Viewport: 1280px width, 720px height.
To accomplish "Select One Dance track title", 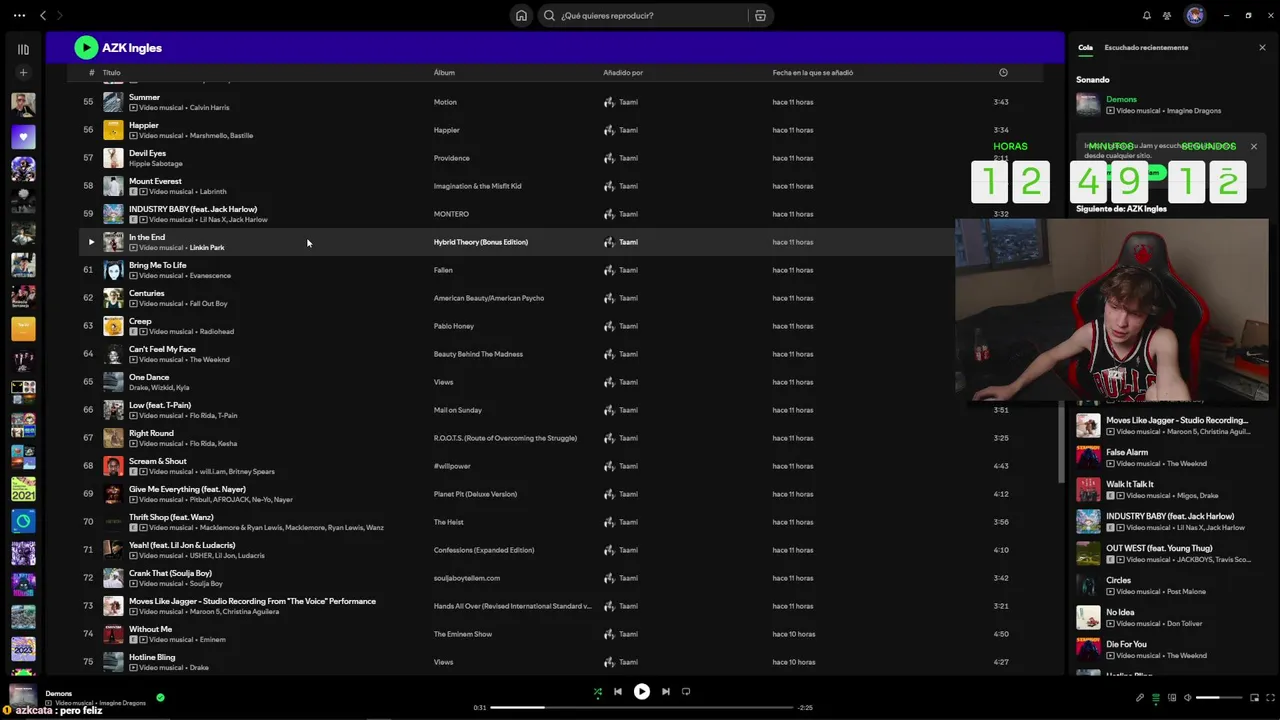I will (149, 377).
